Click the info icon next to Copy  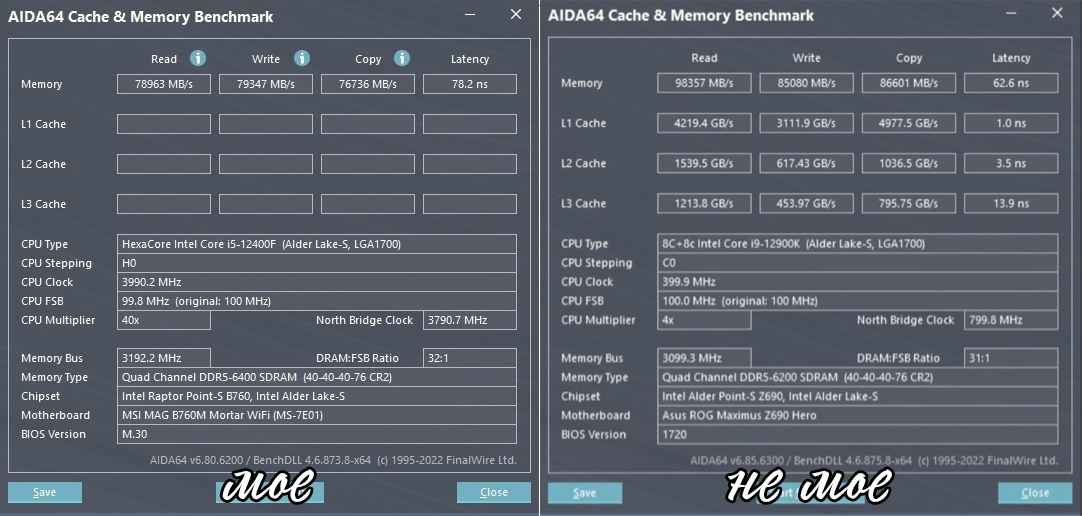click(402, 58)
